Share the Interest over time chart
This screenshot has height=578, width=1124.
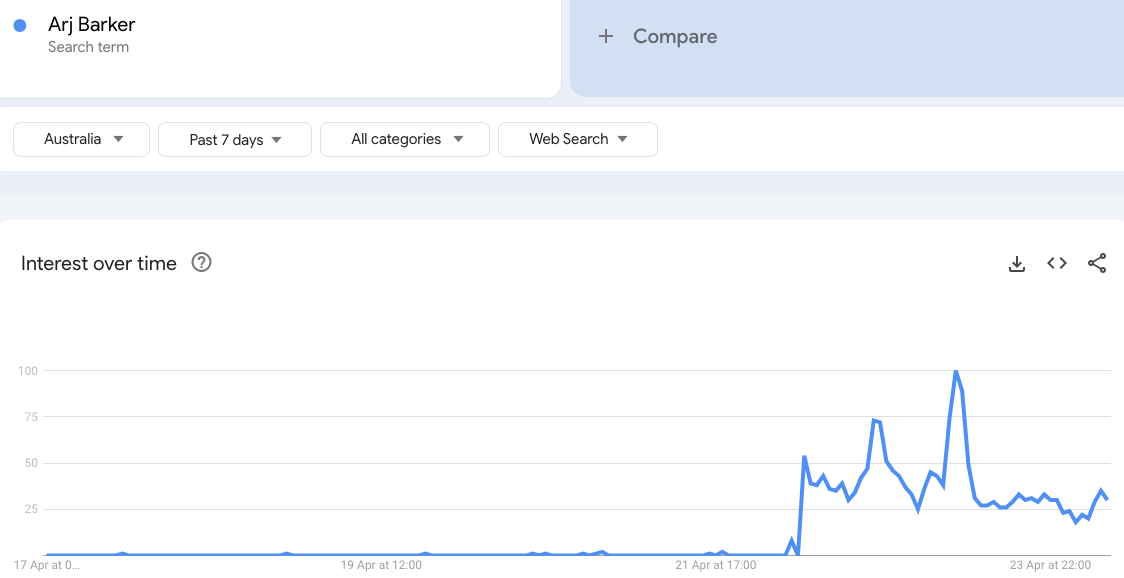click(x=1097, y=263)
